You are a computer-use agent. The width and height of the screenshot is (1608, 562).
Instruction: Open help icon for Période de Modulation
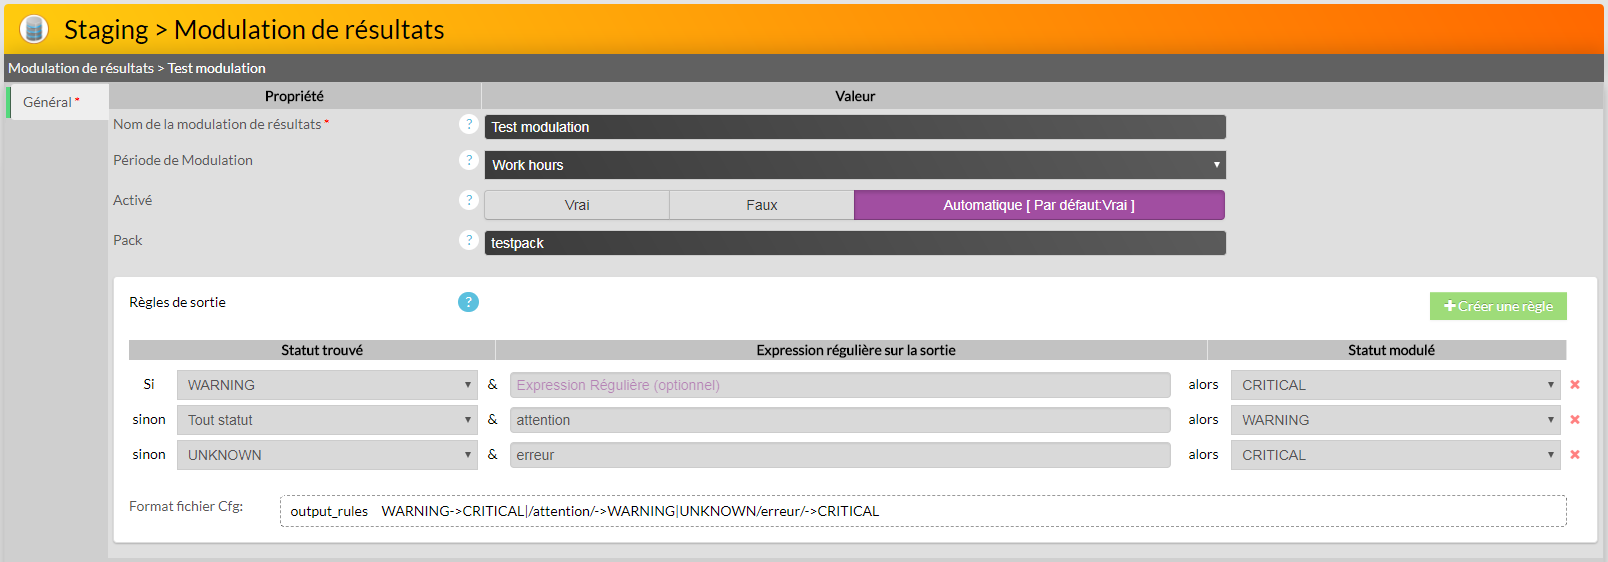(x=468, y=160)
